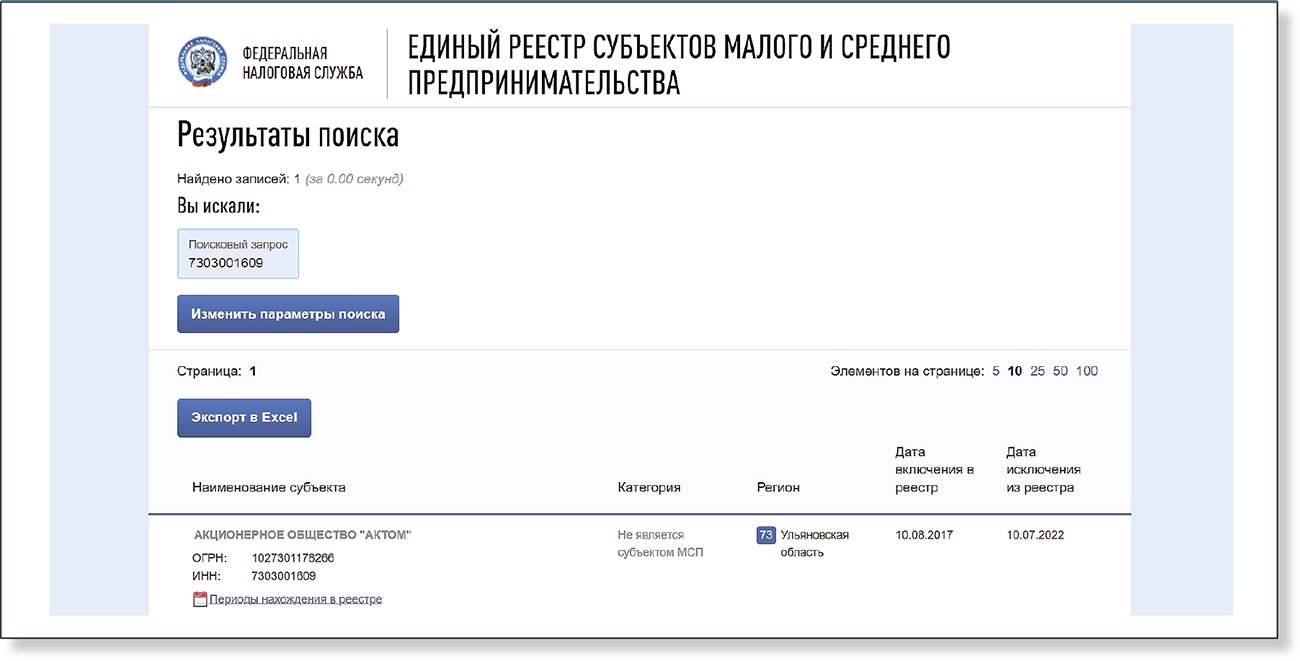Click the ОГРН number 1027301178266
Viewport: 1300px width, 661px height.
pos(293,558)
